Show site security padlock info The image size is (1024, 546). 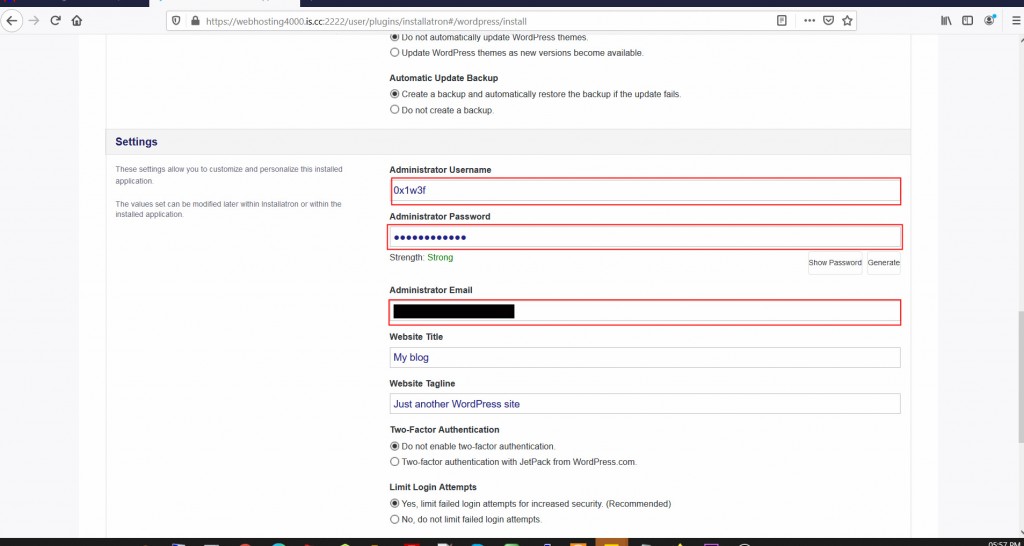click(195, 21)
